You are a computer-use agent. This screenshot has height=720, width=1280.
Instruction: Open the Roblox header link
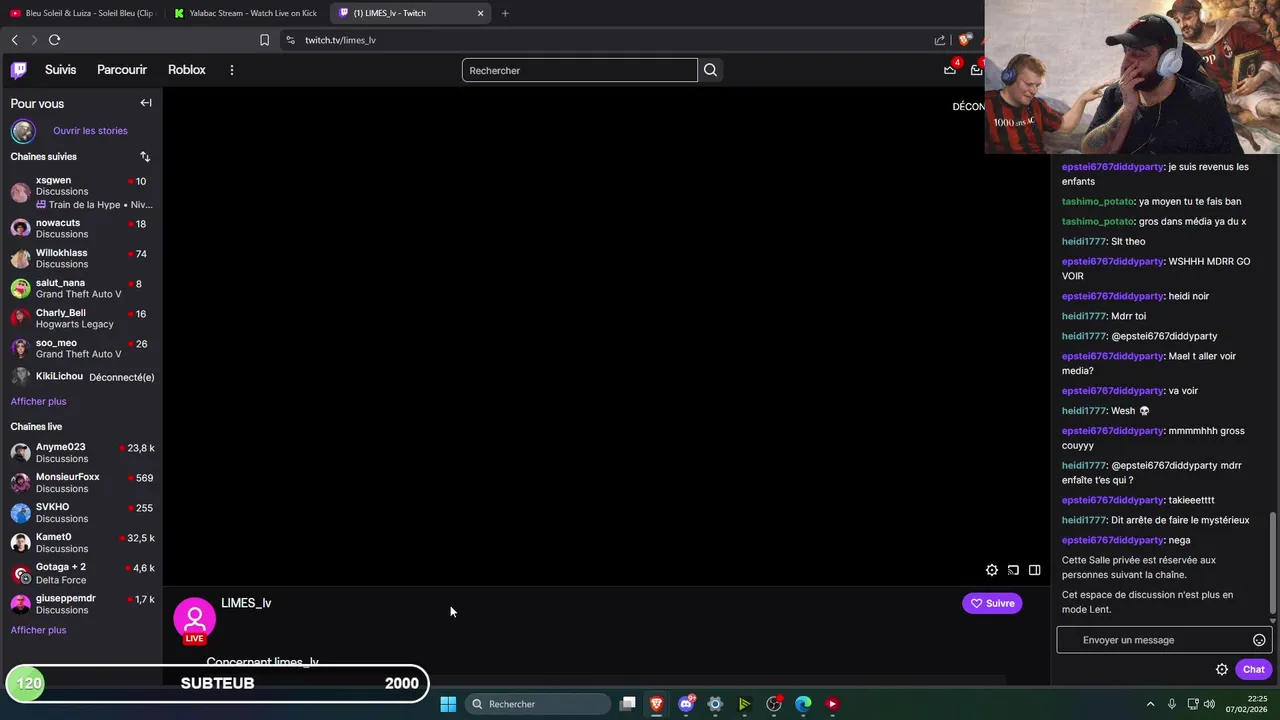tap(187, 70)
